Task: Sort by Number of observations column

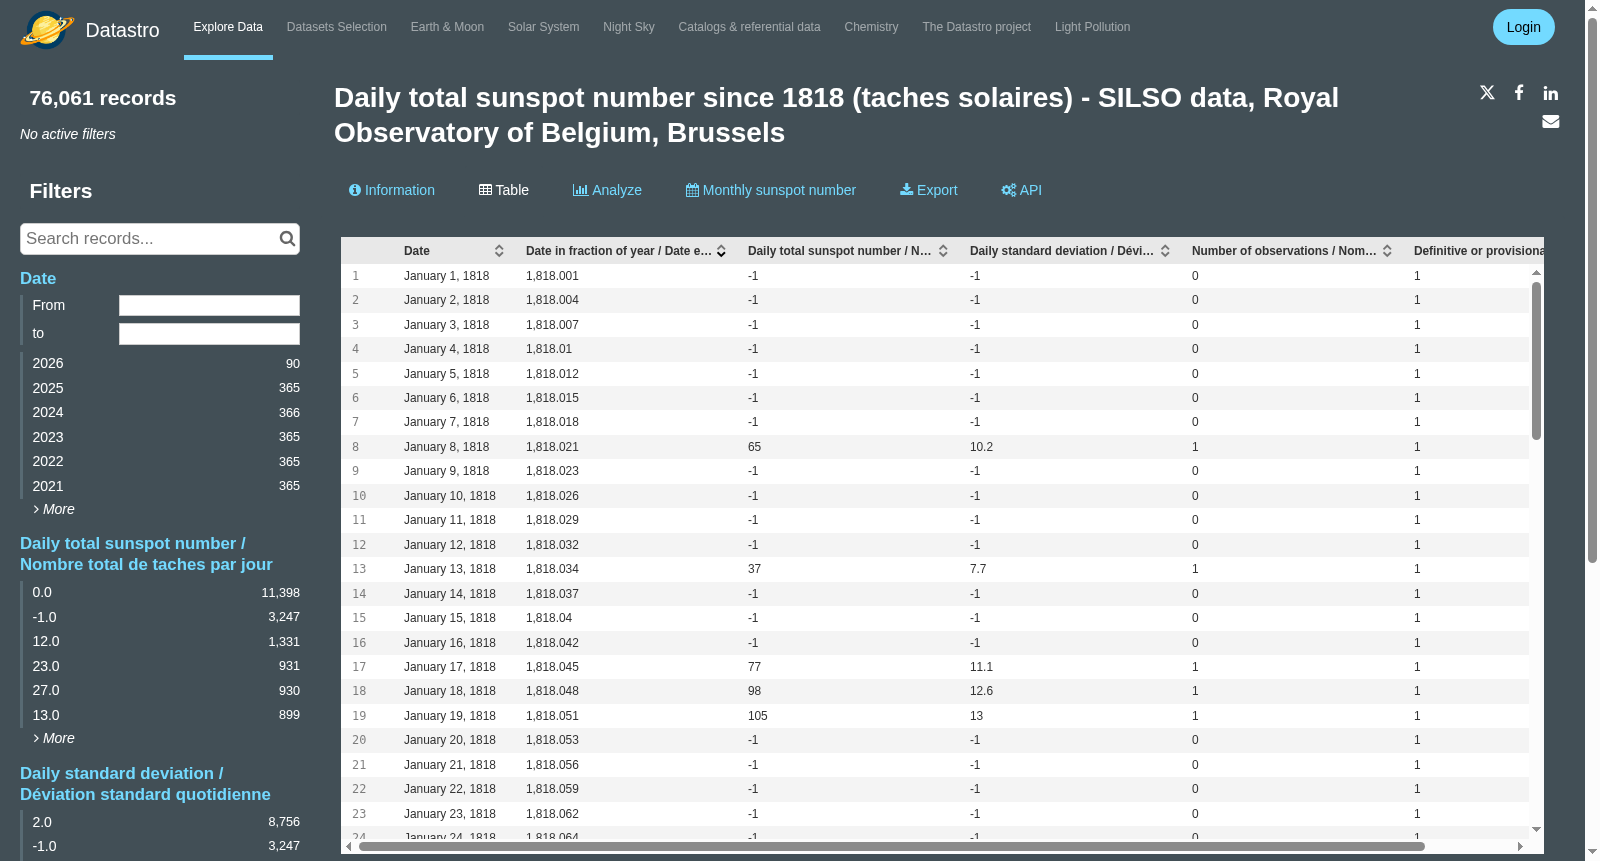Action: click(x=1387, y=251)
